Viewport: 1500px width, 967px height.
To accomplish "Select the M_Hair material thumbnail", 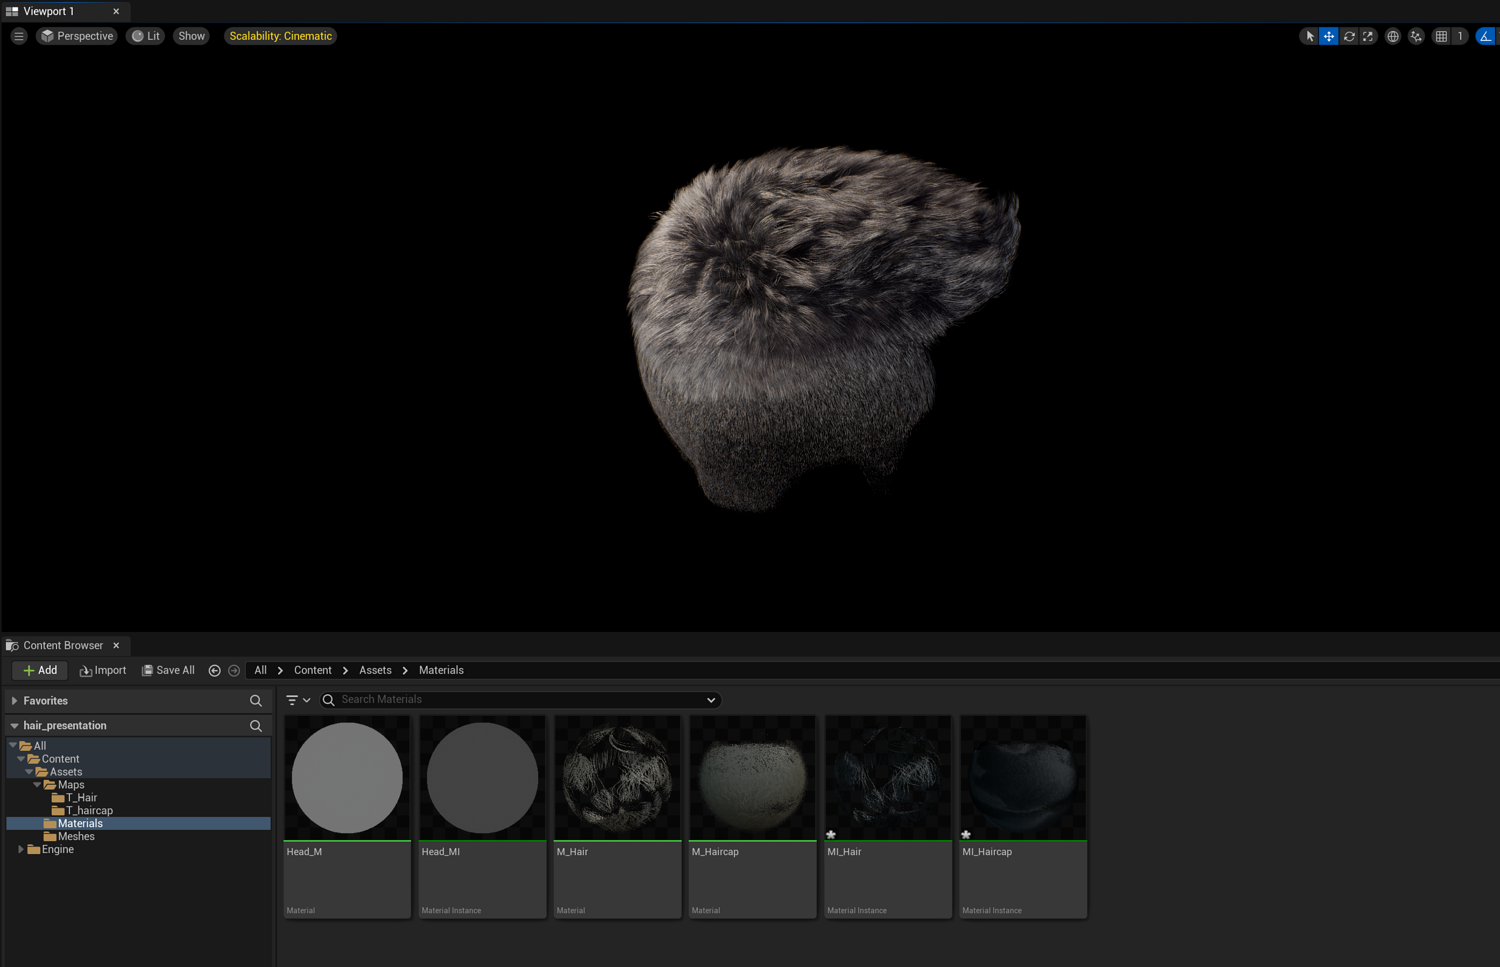I will [x=617, y=778].
